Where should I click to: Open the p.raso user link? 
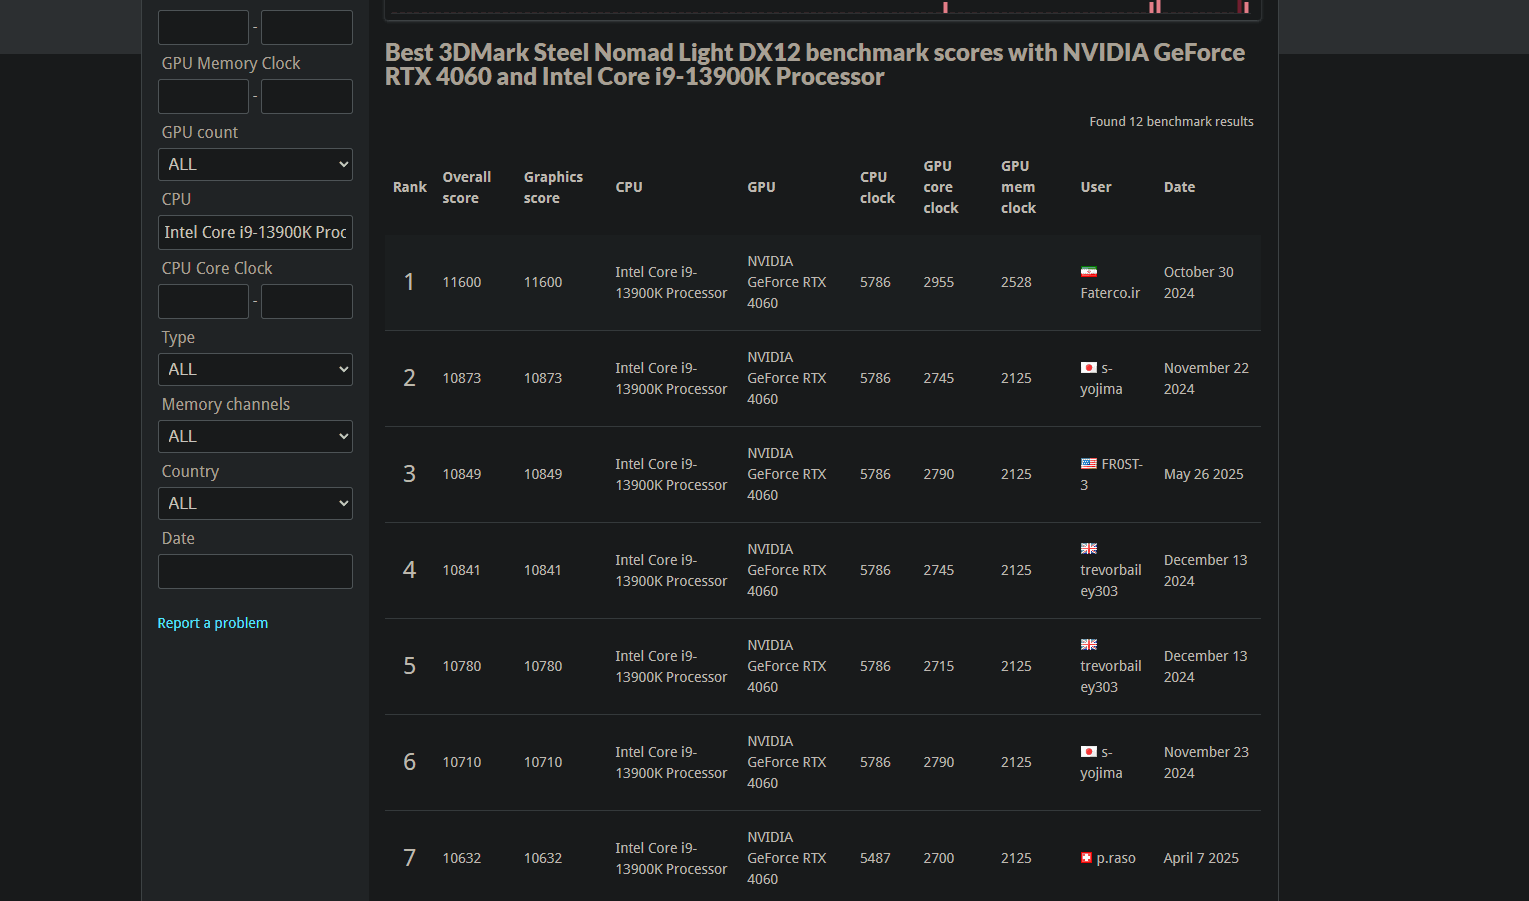tap(1116, 858)
